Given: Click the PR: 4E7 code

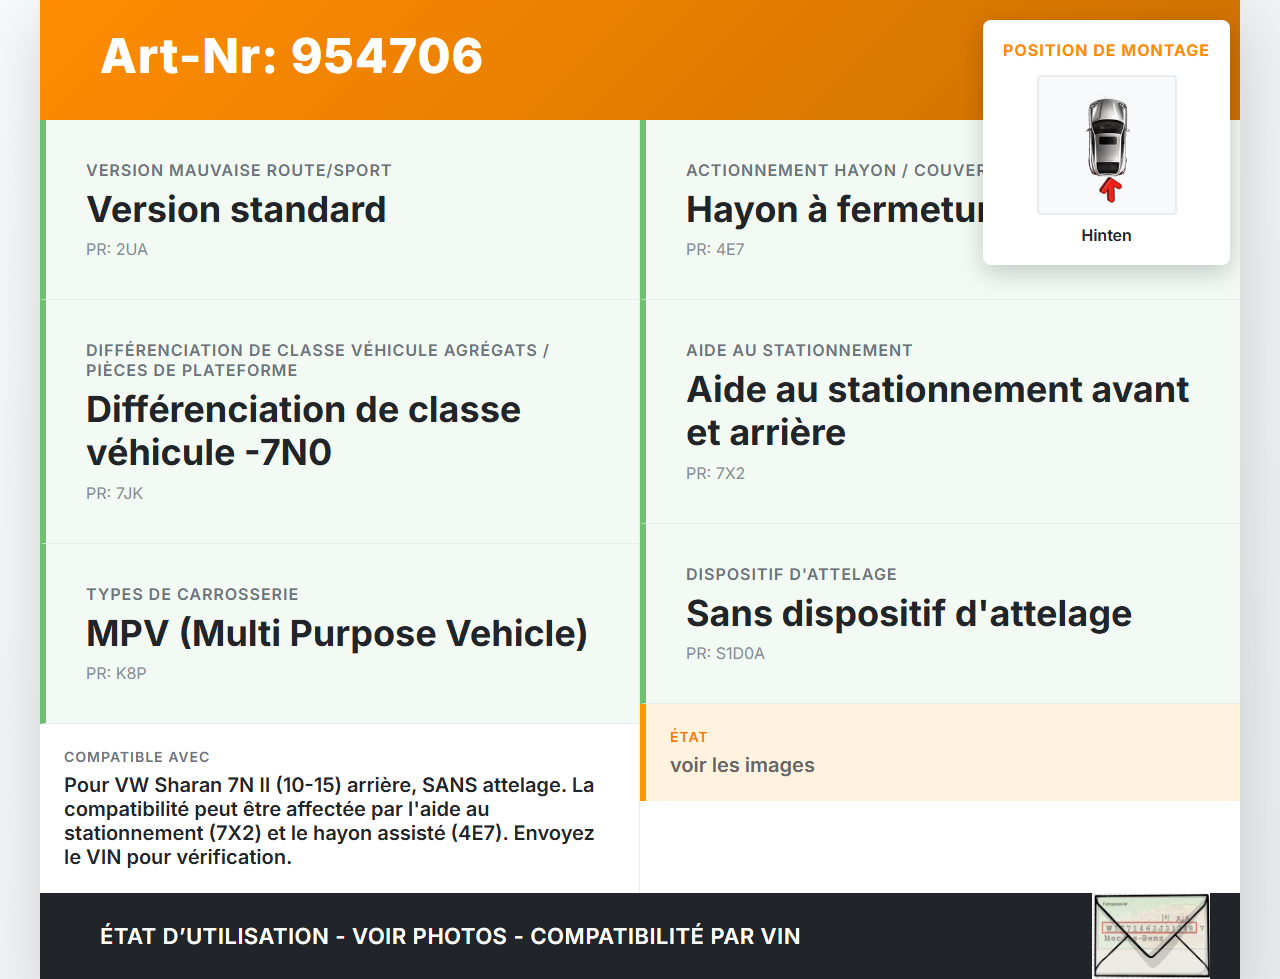Looking at the screenshot, I should point(715,249).
